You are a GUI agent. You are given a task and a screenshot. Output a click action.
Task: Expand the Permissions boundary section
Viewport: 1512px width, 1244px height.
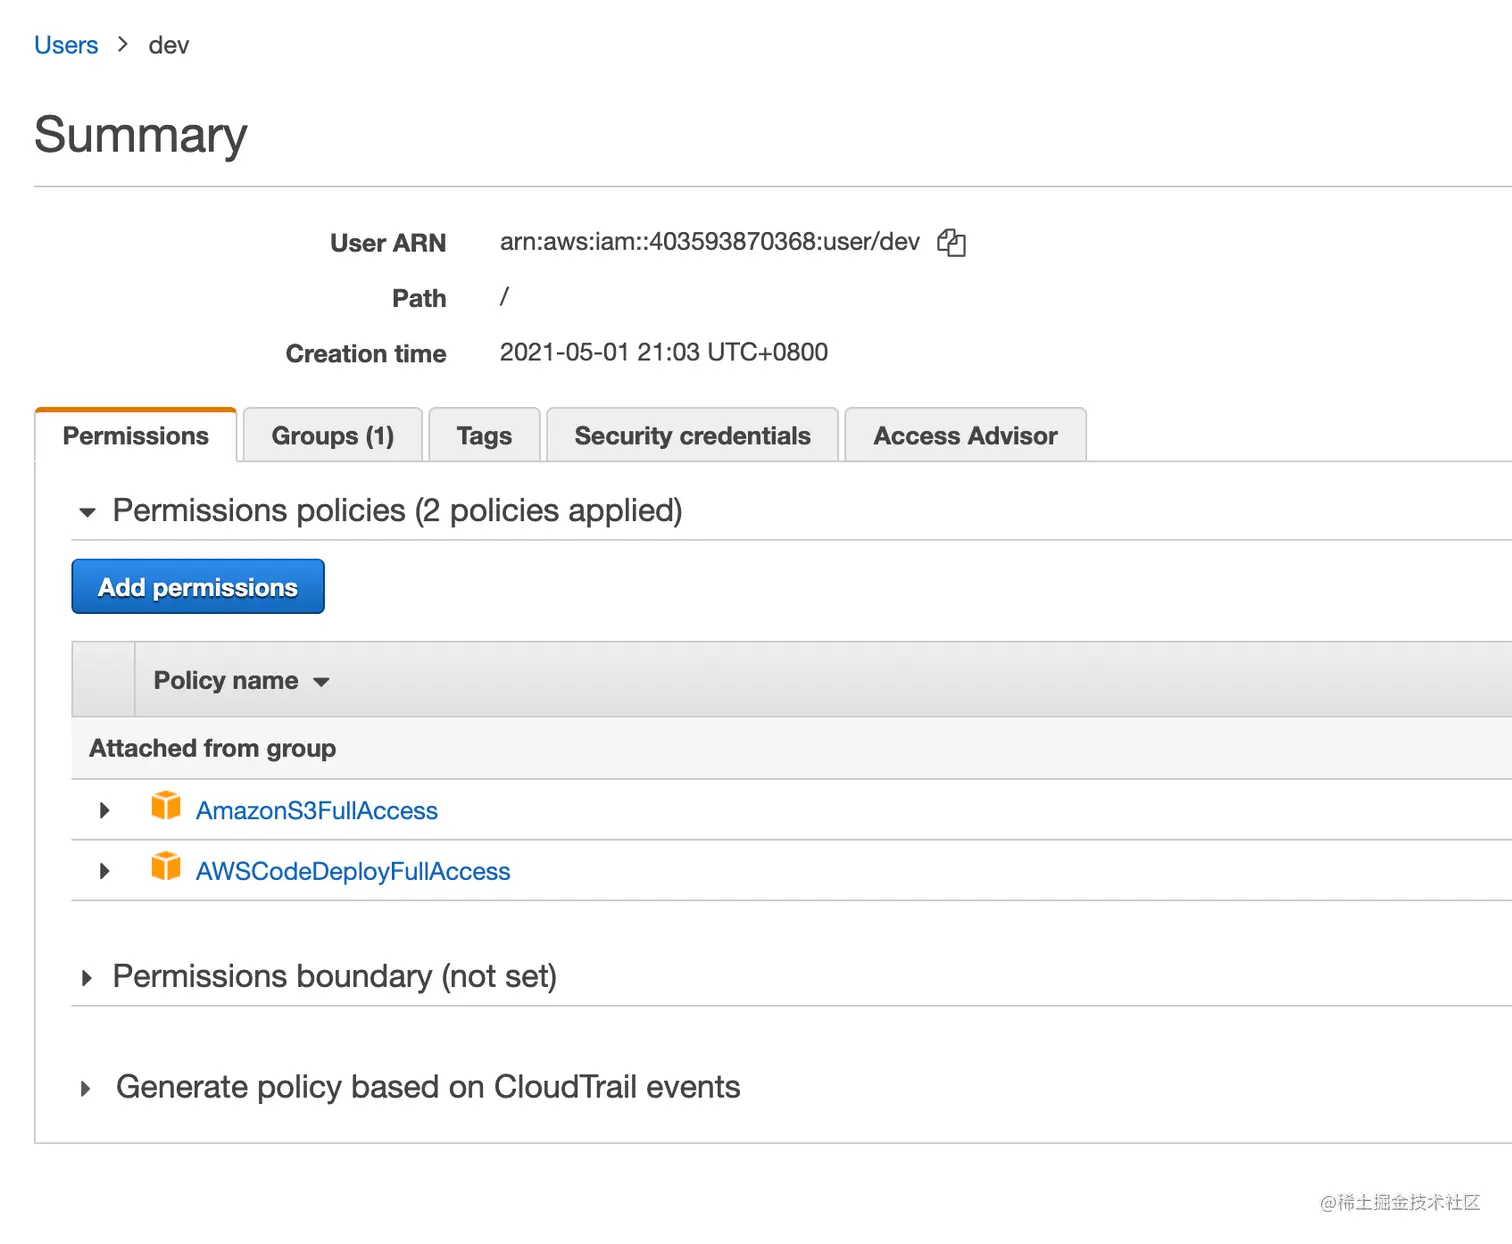click(x=88, y=977)
